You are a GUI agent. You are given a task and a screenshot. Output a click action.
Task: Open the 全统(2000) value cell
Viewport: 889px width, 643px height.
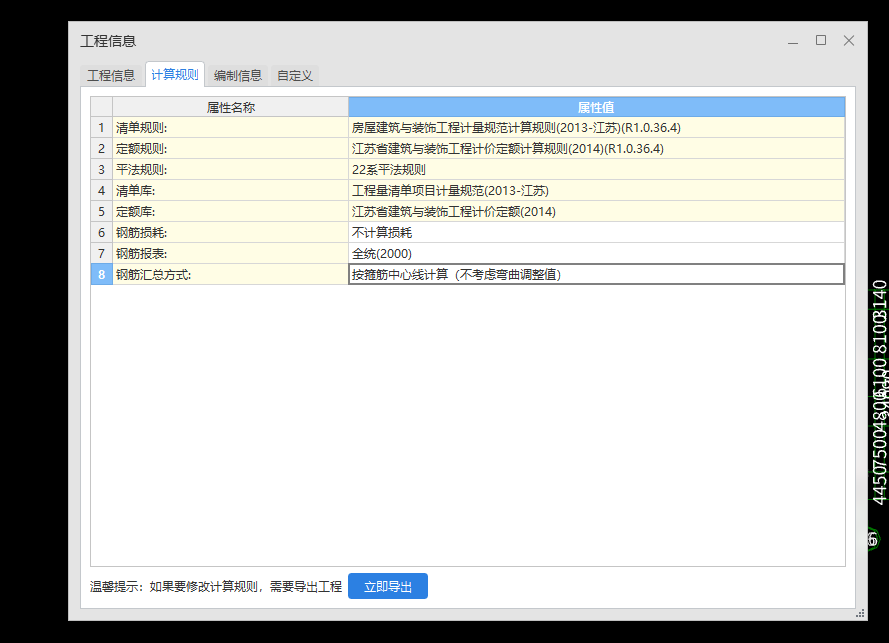[x=596, y=253]
